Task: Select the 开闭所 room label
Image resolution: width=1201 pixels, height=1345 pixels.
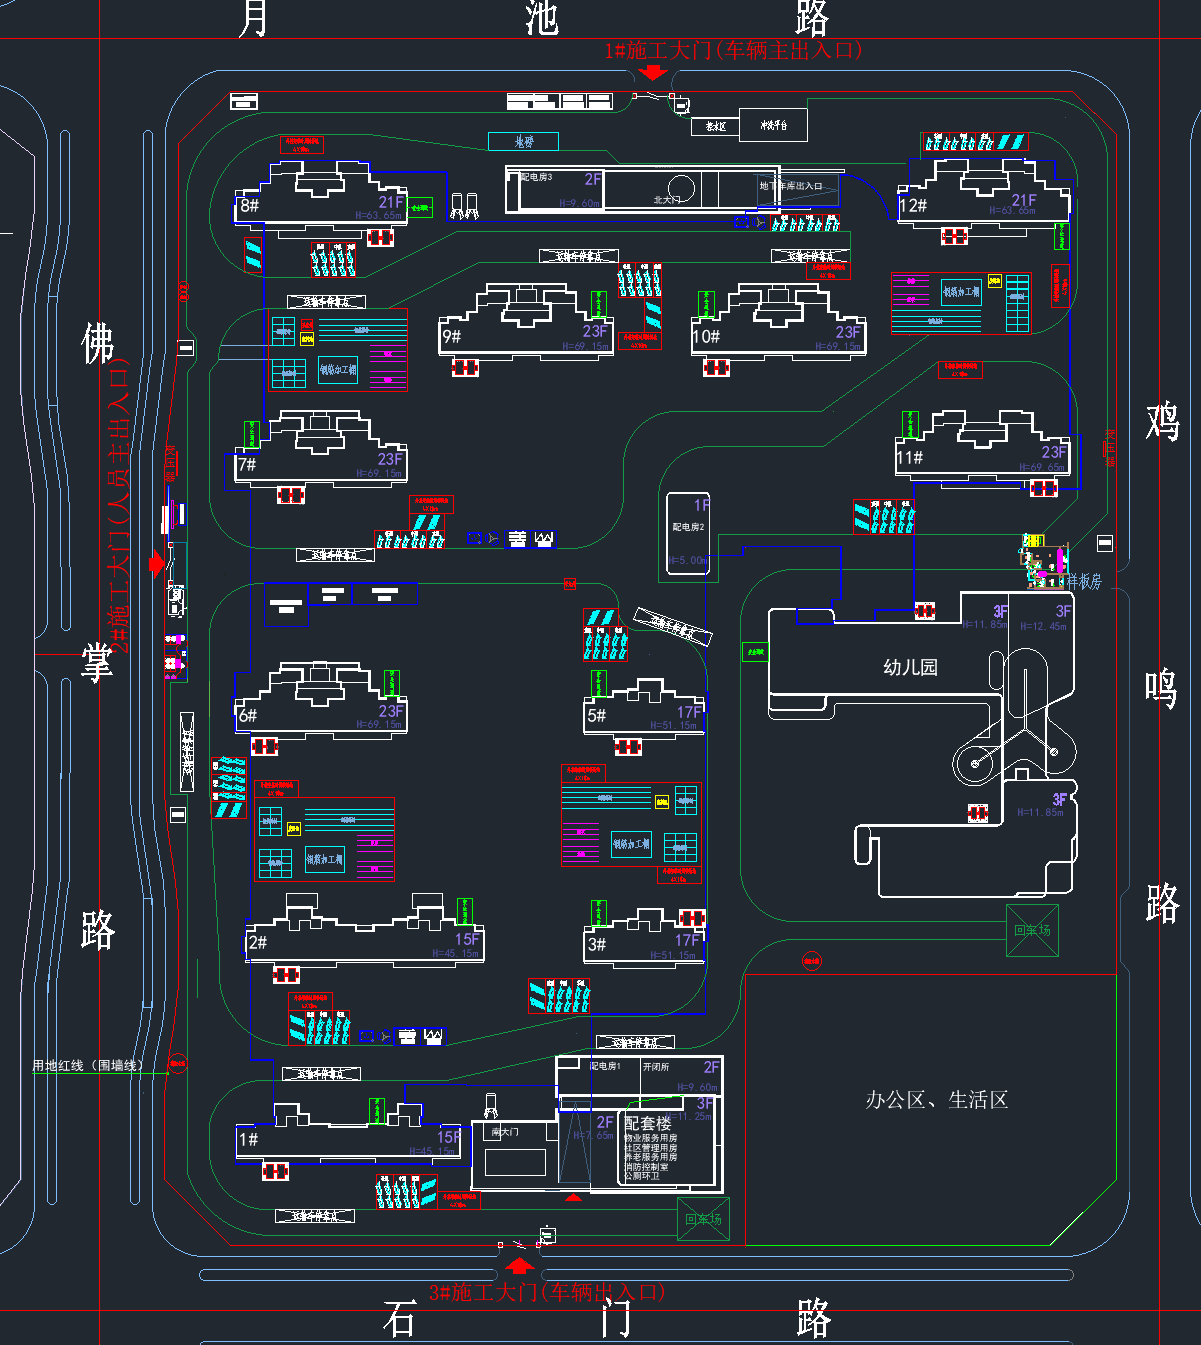Action: point(656,1067)
